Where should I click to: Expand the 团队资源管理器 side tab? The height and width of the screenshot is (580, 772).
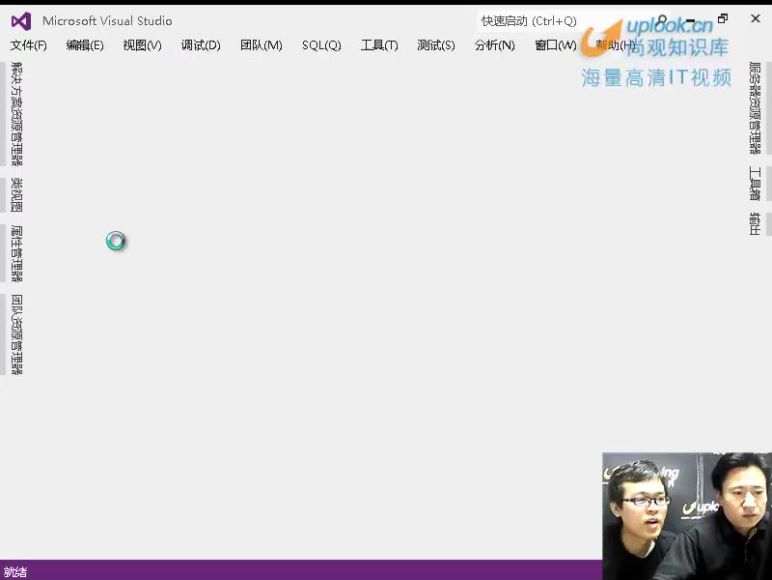pyautogui.click(x=16, y=334)
